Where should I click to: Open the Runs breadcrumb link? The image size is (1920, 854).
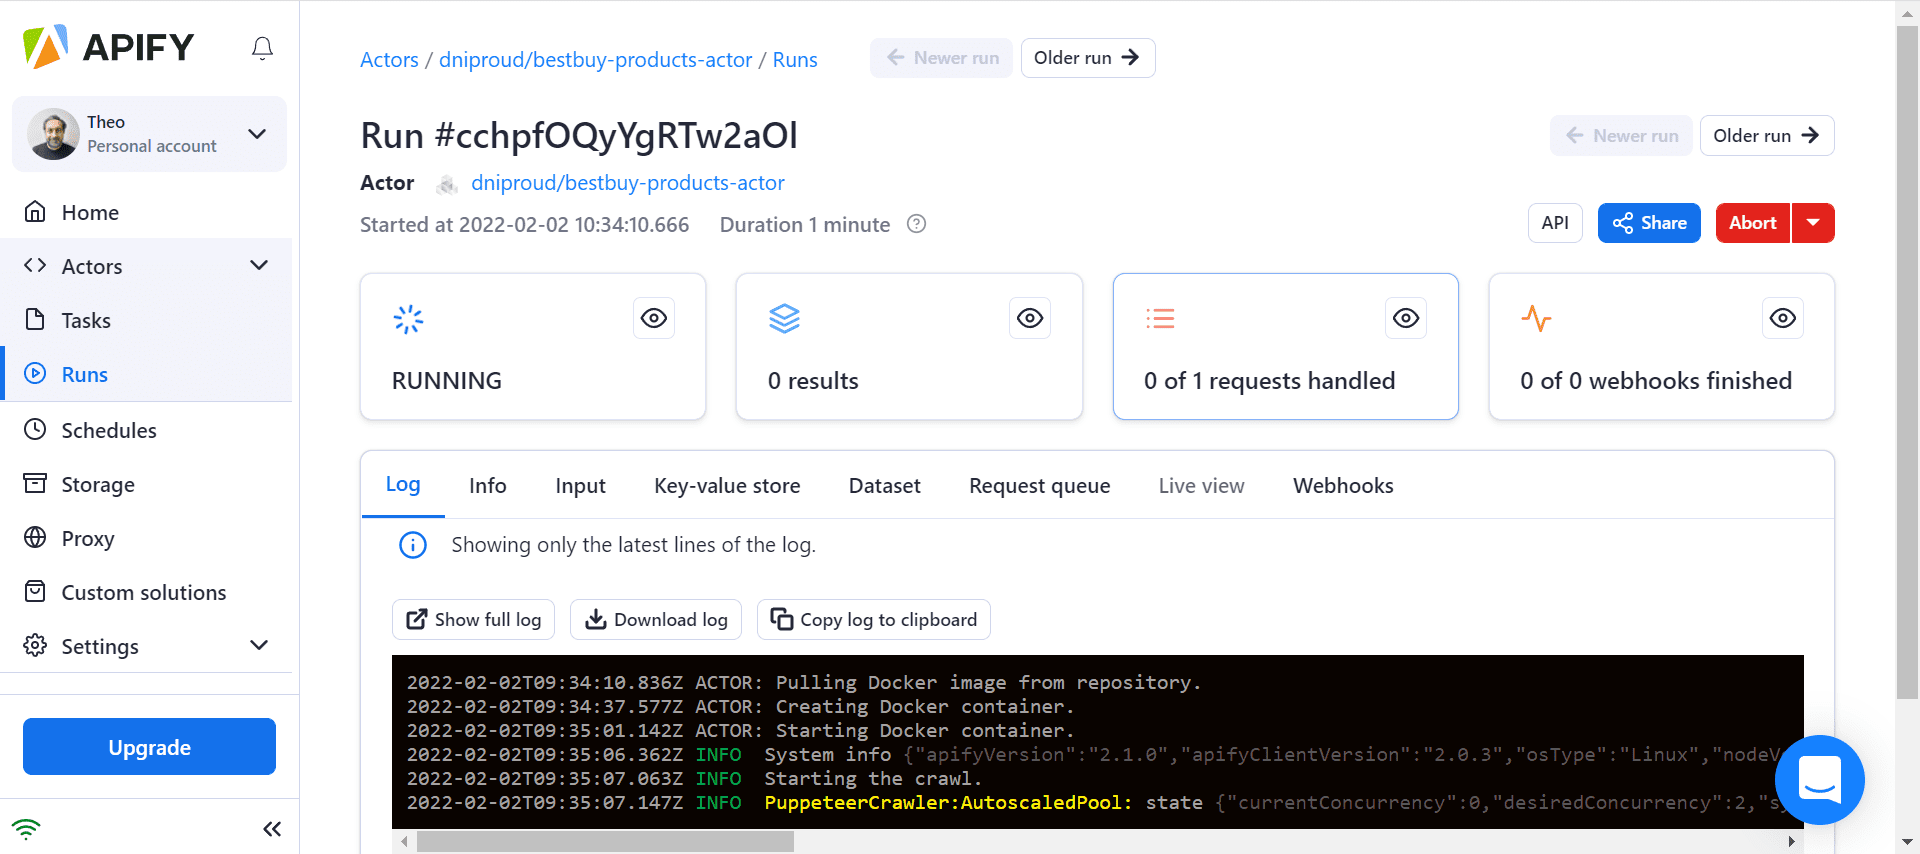pyautogui.click(x=795, y=60)
